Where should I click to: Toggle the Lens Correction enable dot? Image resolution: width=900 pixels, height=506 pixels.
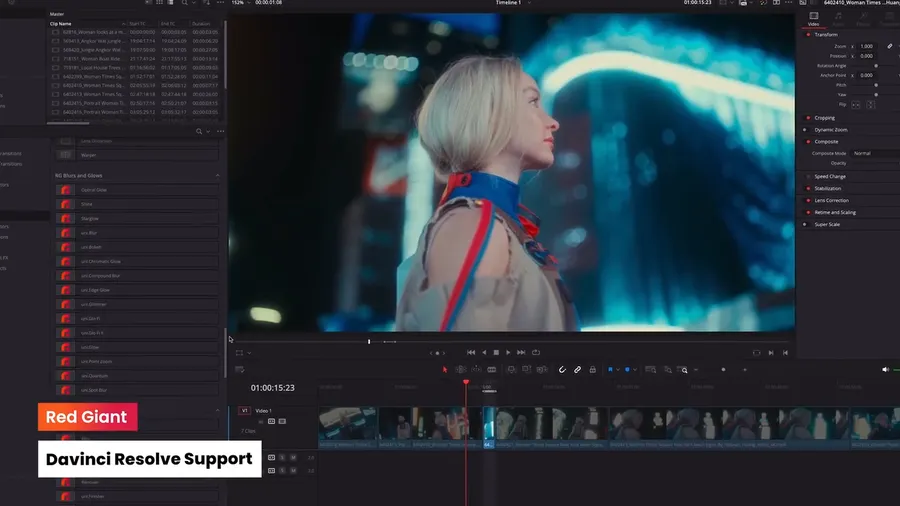click(x=808, y=200)
